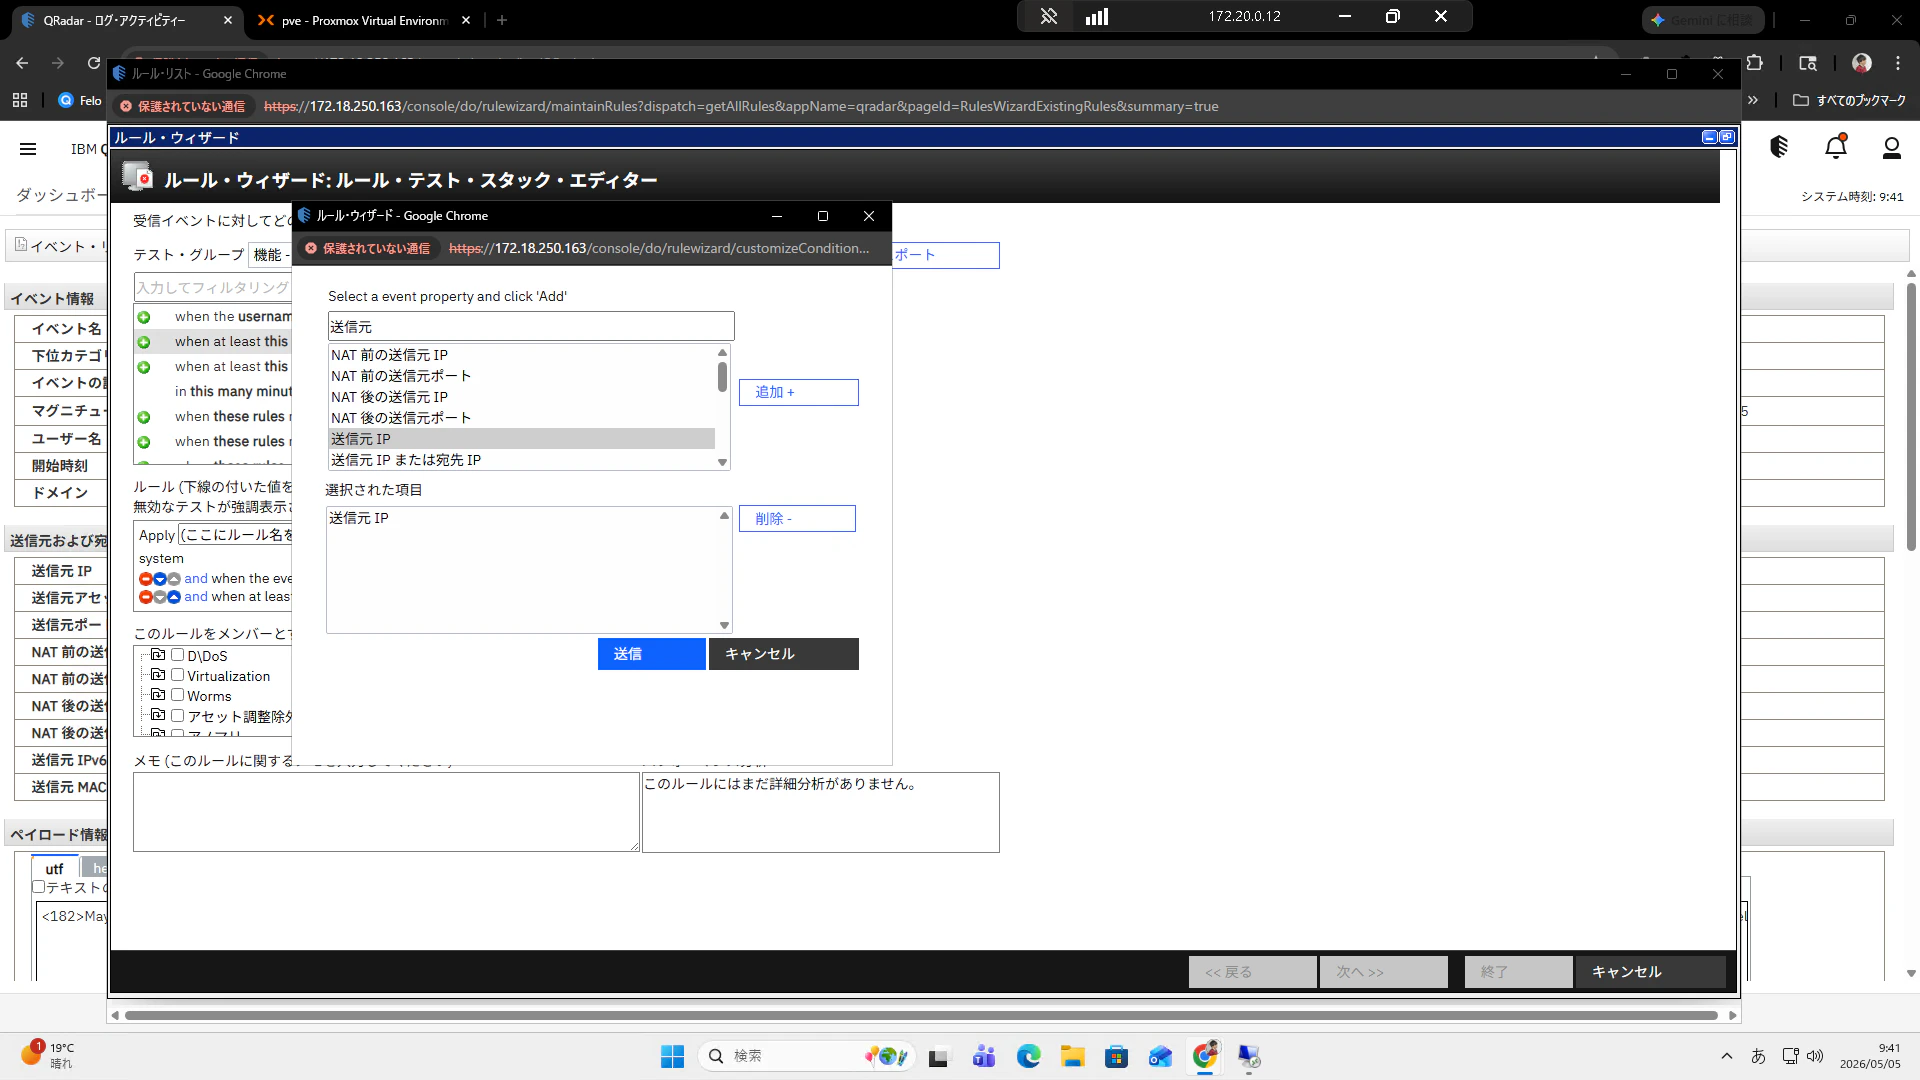1920x1080 pixels.
Task: Click back arrow in Chrome toolbar
Action: point(22,63)
